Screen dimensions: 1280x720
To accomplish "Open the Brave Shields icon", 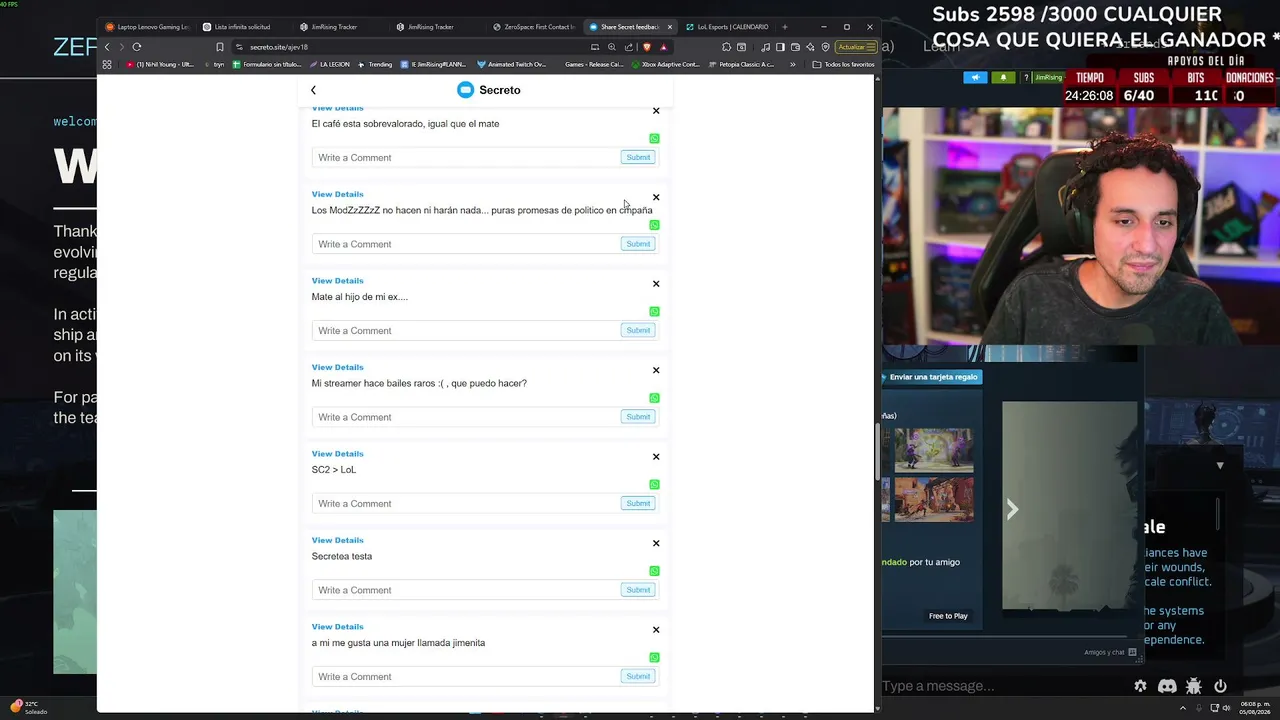I will pyautogui.click(x=646, y=47).
